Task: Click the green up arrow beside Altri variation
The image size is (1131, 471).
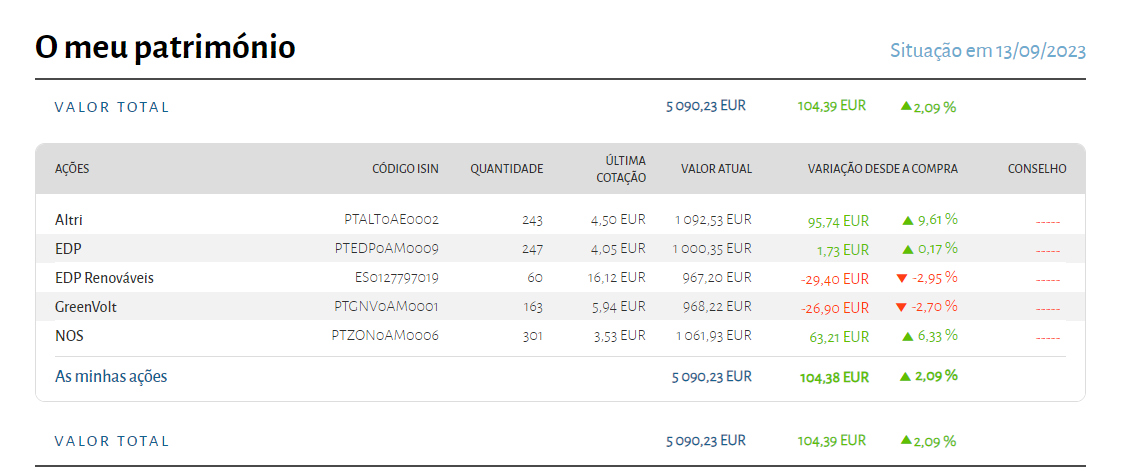Action: pos(907,219)
